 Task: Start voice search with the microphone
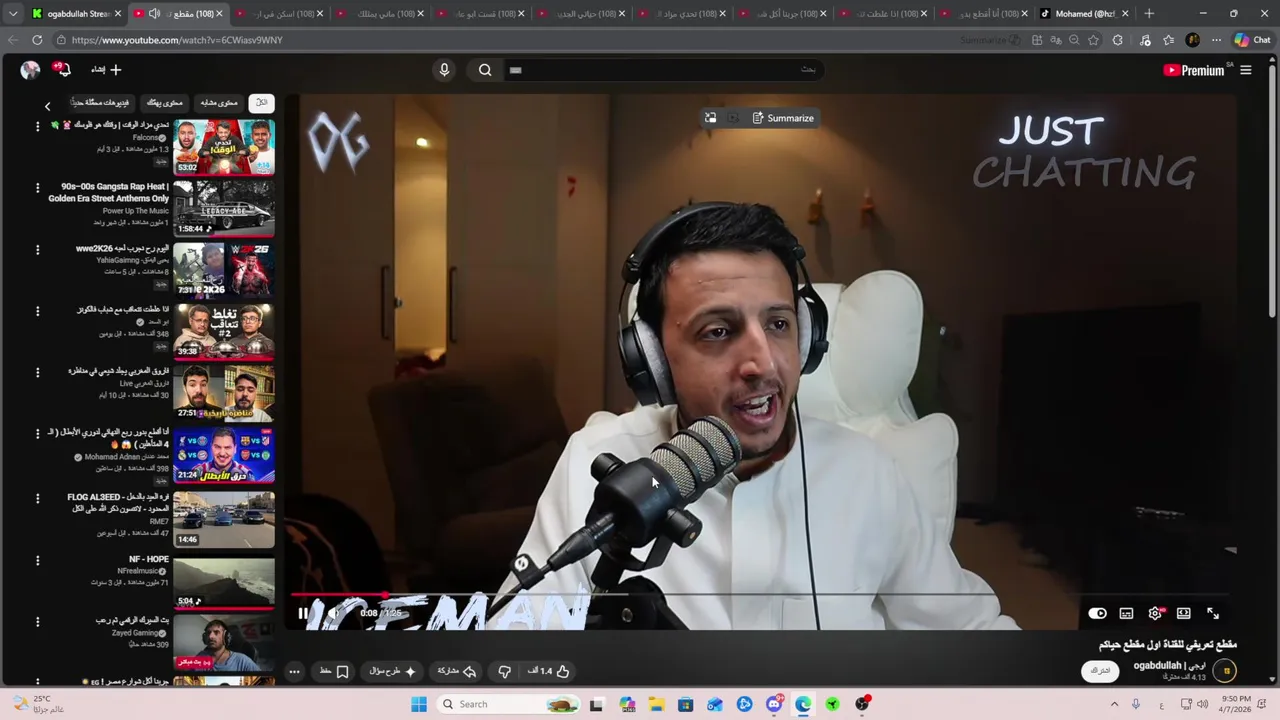(444, 70)
